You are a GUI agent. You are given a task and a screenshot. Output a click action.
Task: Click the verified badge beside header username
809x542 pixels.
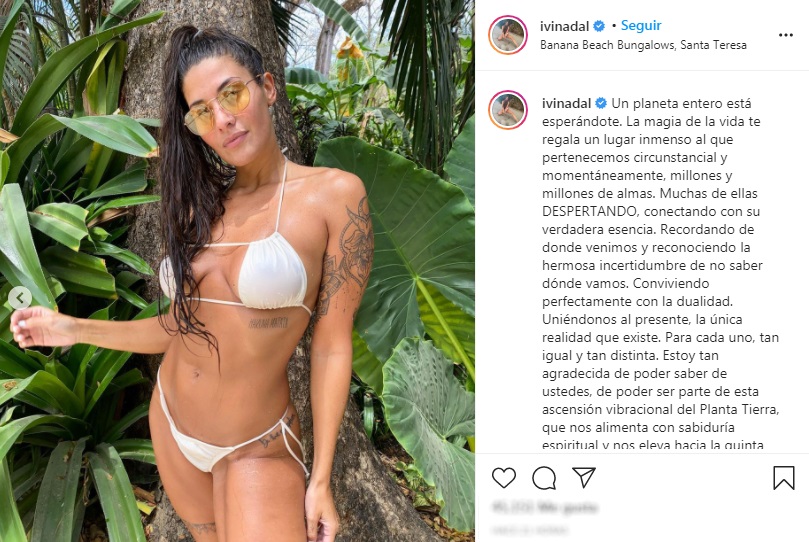(599, 26)
